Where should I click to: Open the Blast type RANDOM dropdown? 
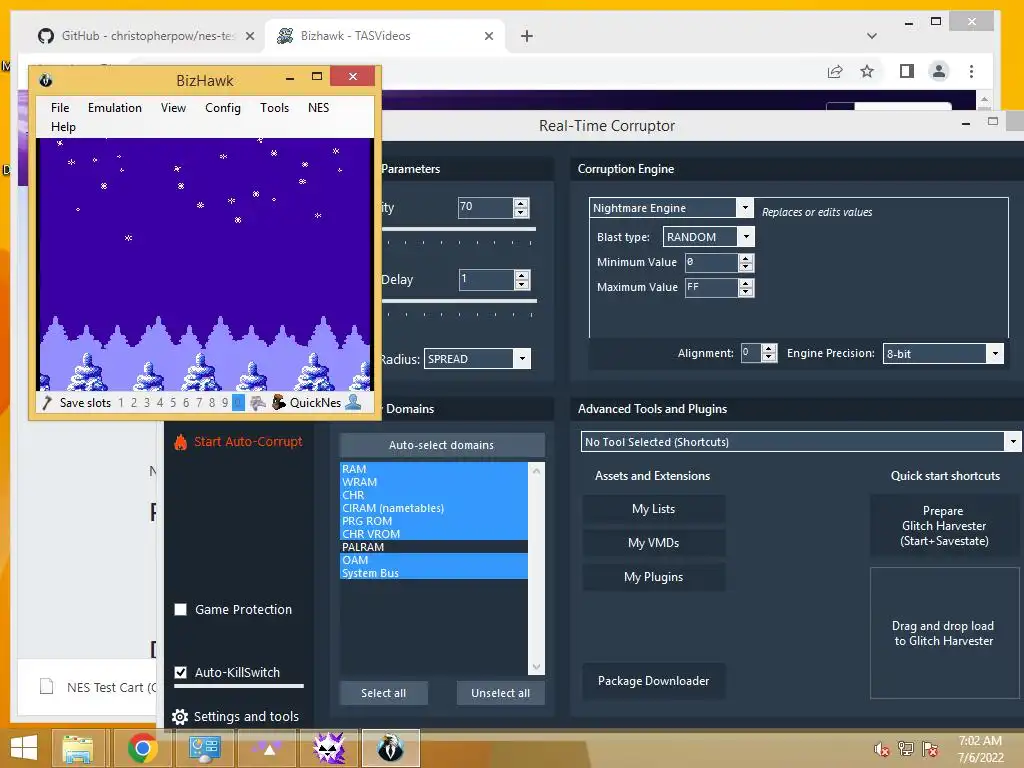(x=746, y=236)
